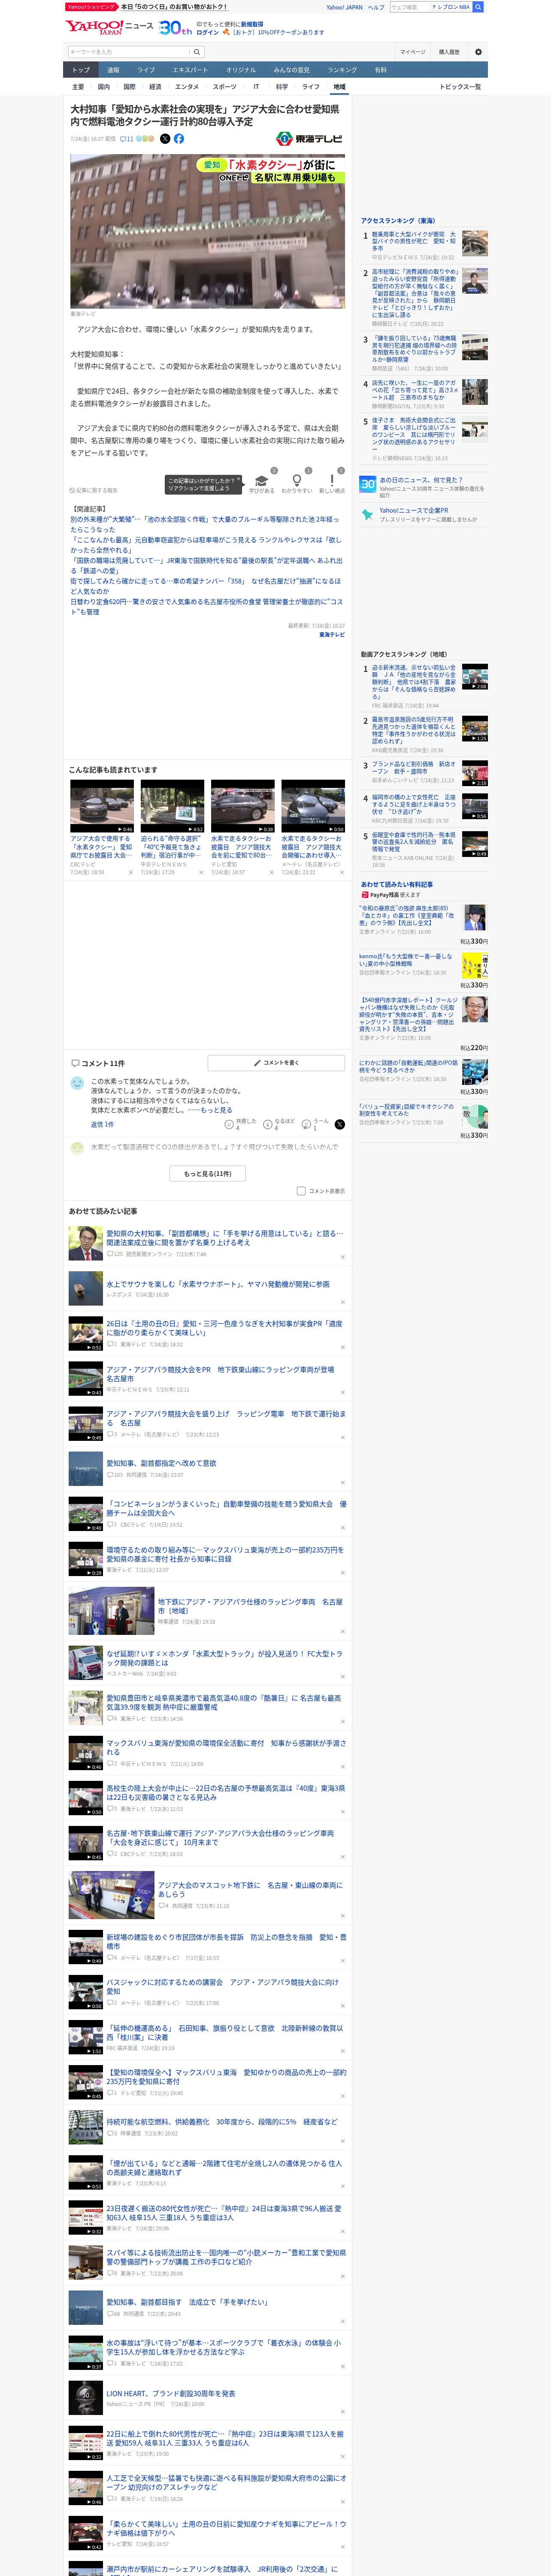Share the article on Facebook

coord(179,139)
